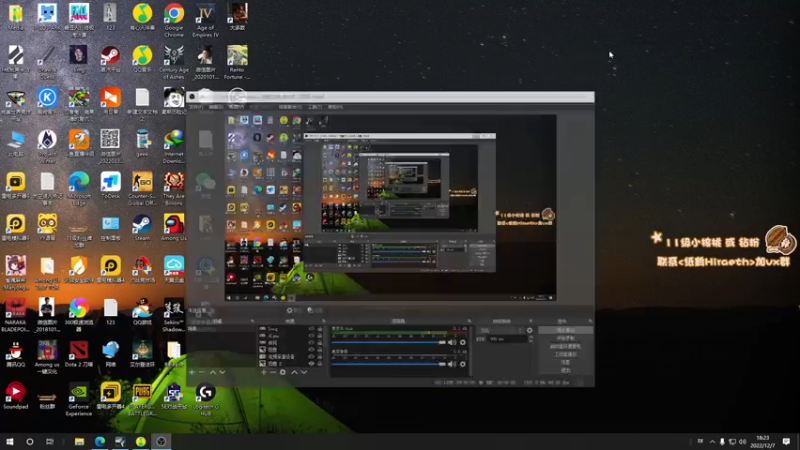Select the 场景 item in Scenes list
The width and height of the screenshot is (800, 450).
(x=221, y=329)
